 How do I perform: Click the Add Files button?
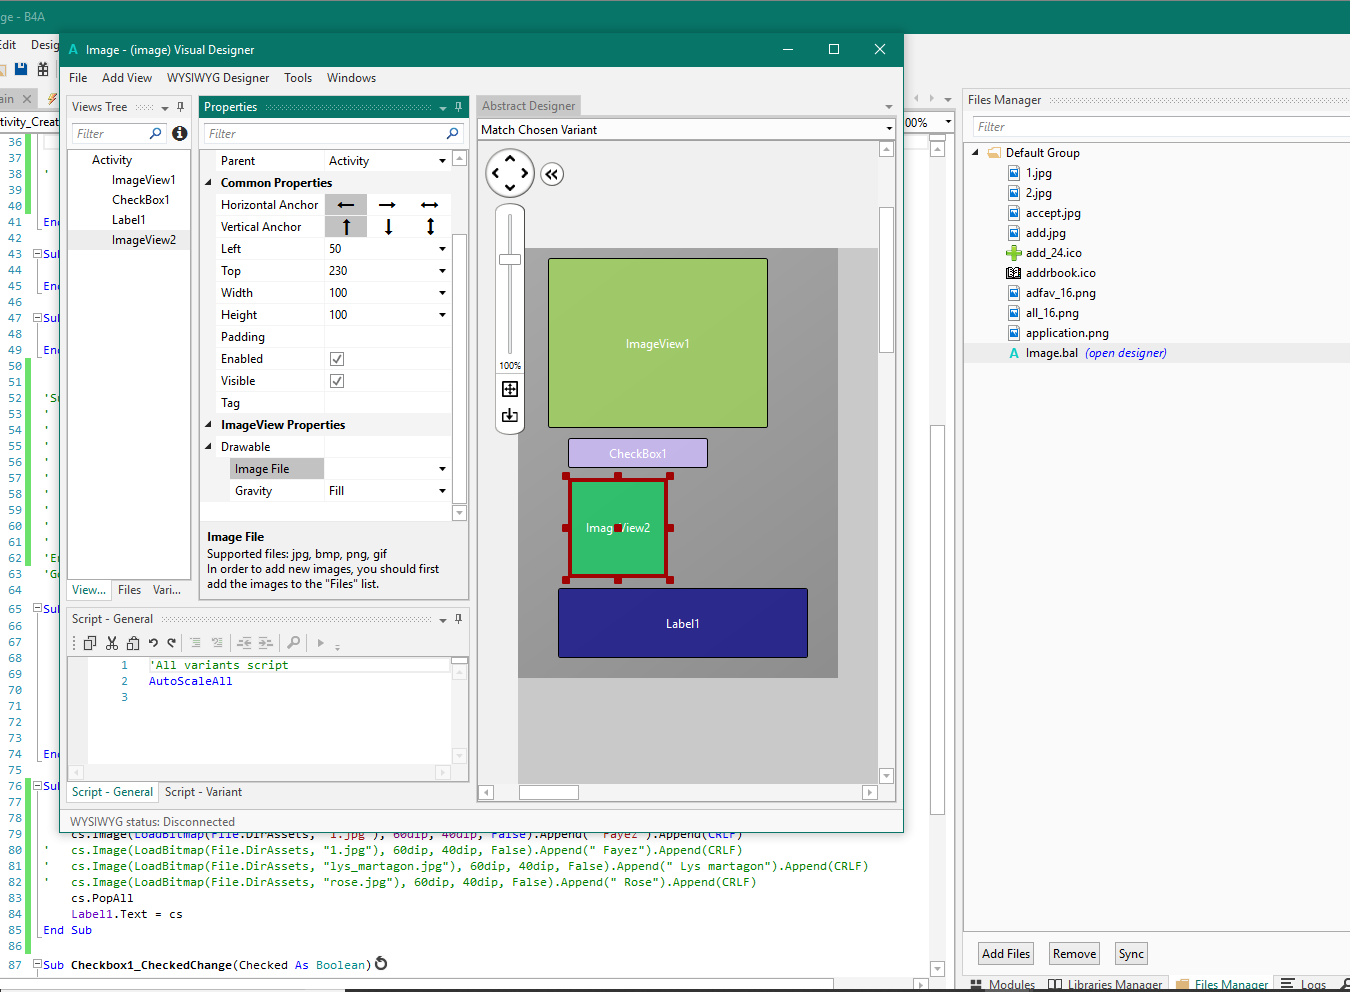tap(1005, 954)
